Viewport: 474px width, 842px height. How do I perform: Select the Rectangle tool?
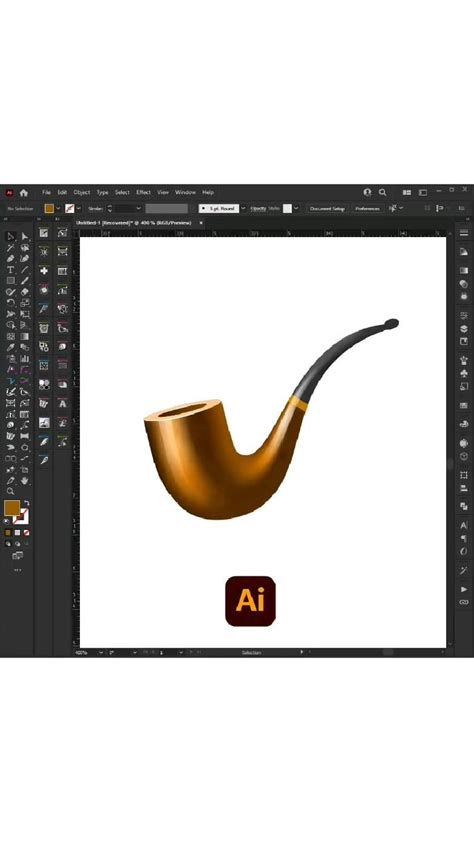click(11, 280)
